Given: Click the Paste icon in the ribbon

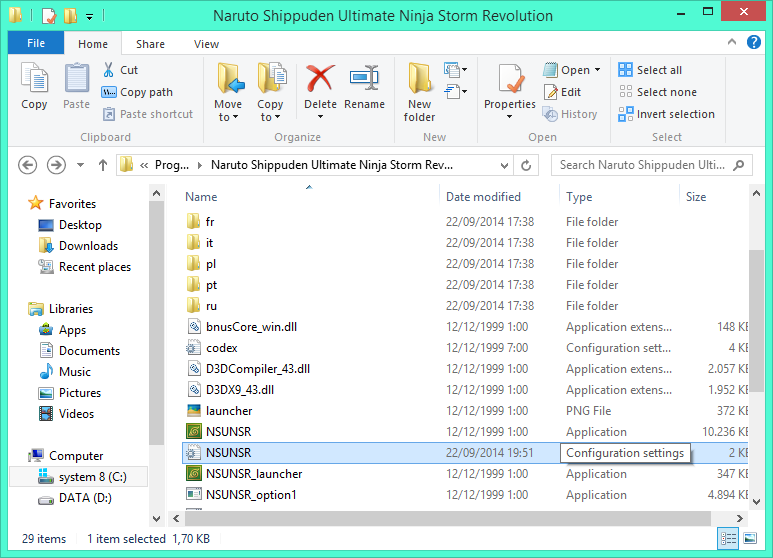Looking at the screenshot, I should [76, 78].
